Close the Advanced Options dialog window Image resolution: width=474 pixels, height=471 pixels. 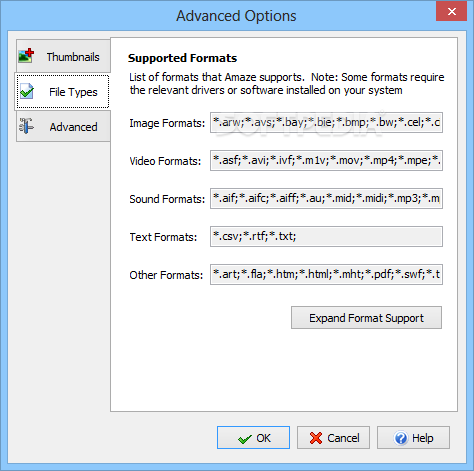(x=451, y=12)
